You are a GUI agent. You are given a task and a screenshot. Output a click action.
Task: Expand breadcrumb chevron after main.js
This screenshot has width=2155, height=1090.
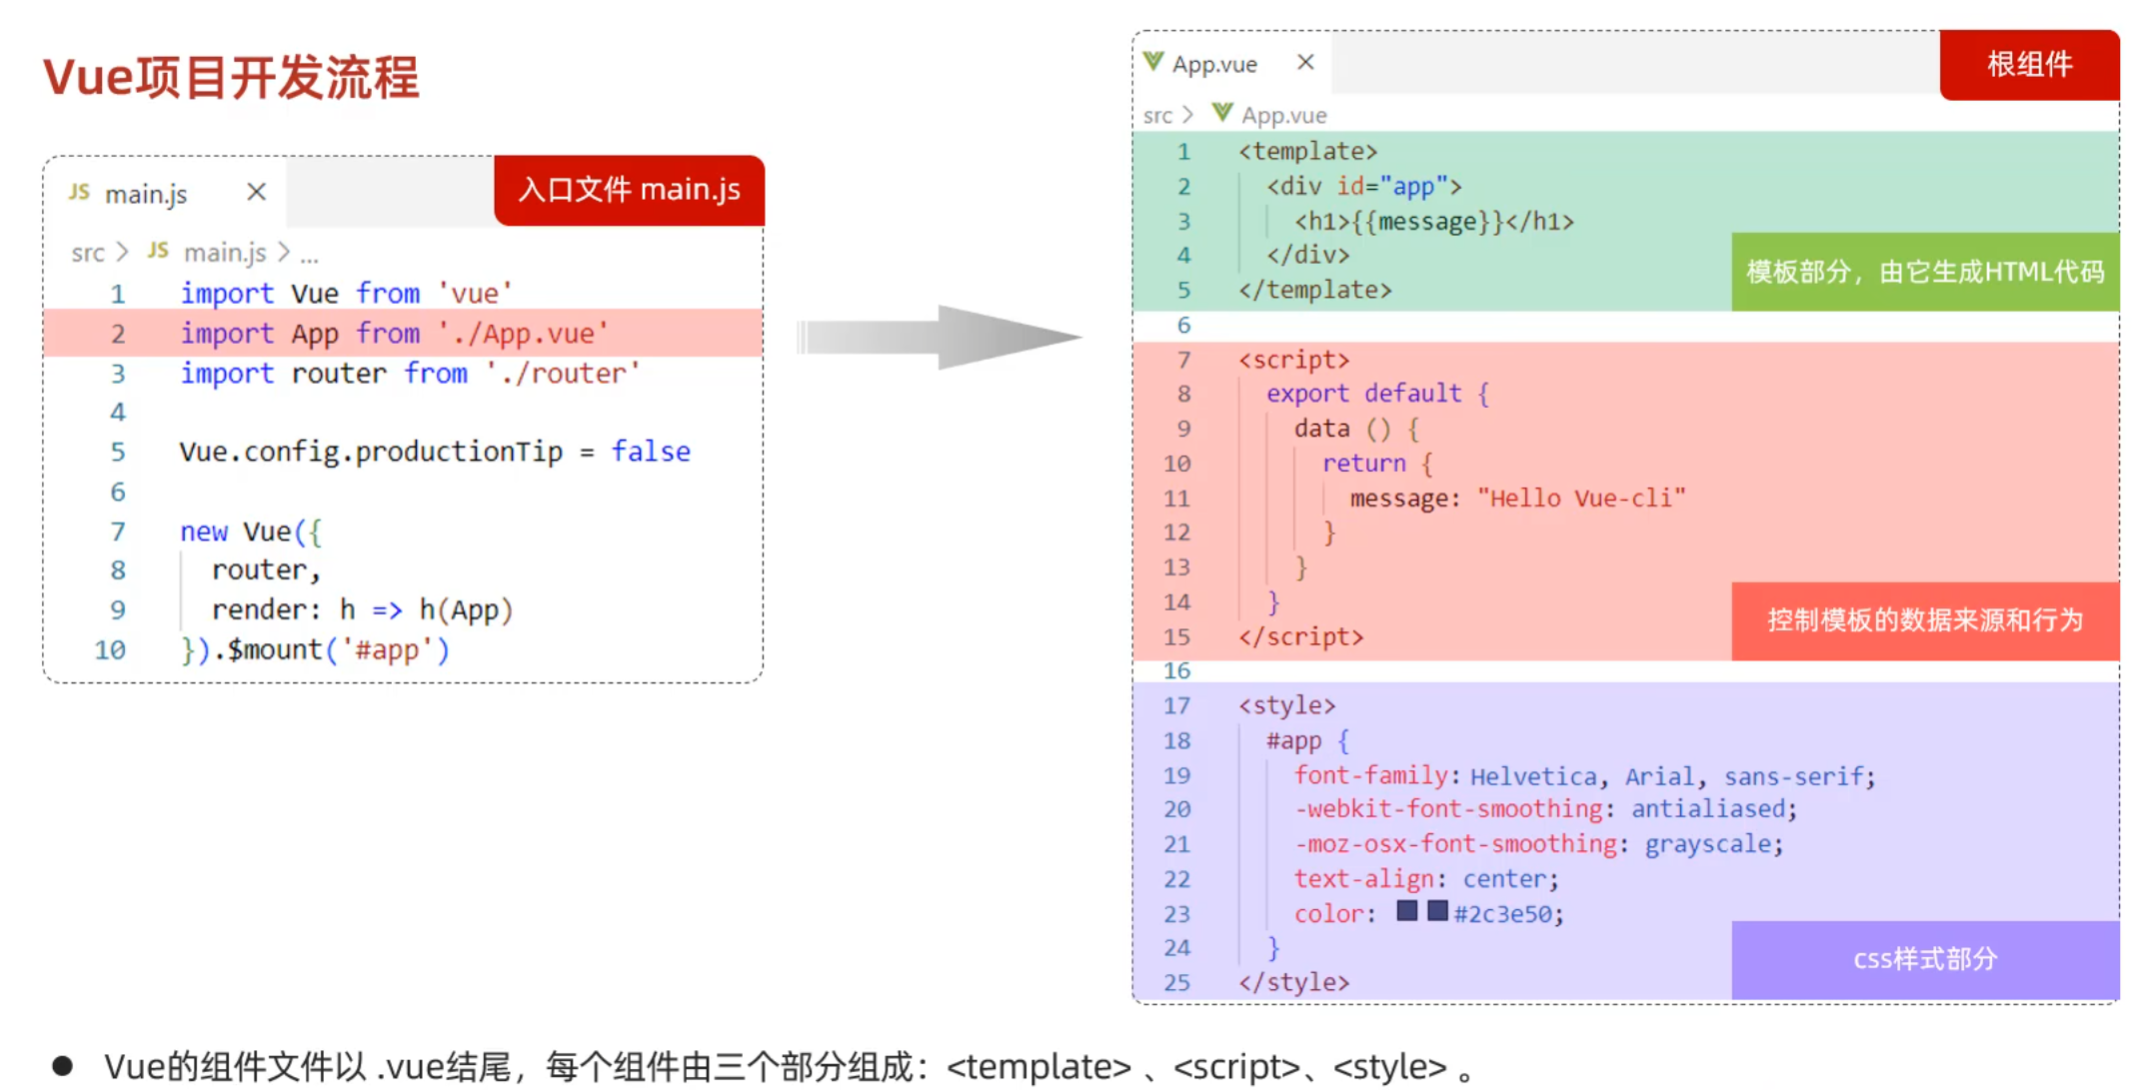click(x=284, y=252)
